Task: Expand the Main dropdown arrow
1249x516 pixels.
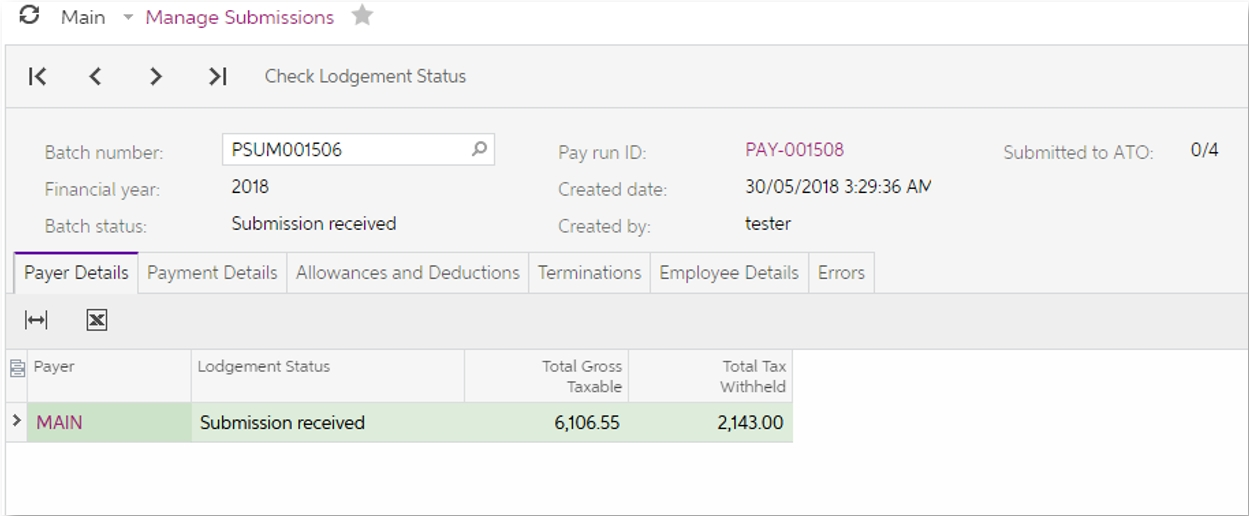Action: 127,18
